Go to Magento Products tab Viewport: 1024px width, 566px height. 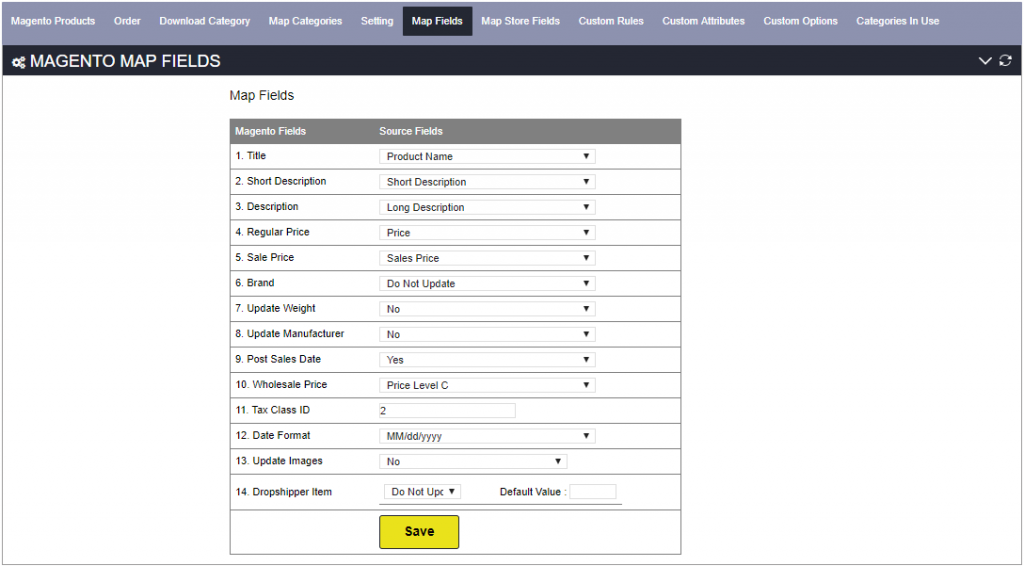point(53,21)
